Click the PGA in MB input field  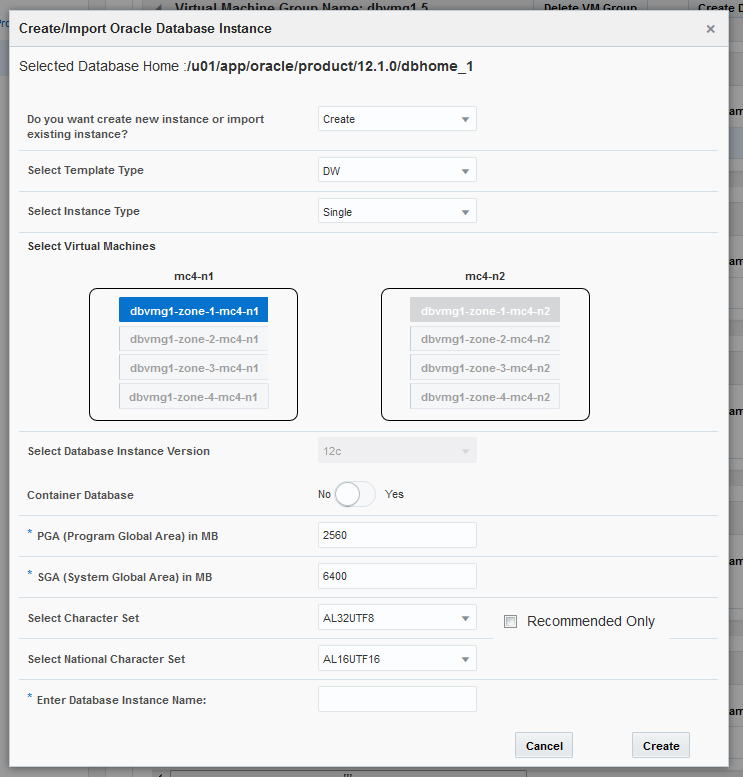(397, 535)
